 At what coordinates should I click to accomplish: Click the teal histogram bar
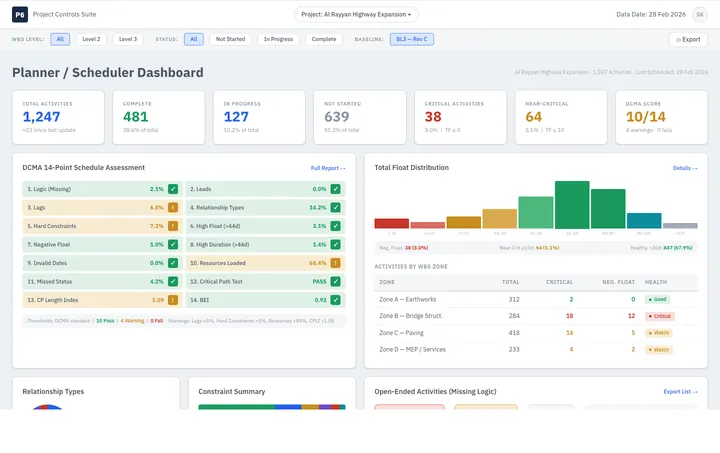[x=644, y=221]
